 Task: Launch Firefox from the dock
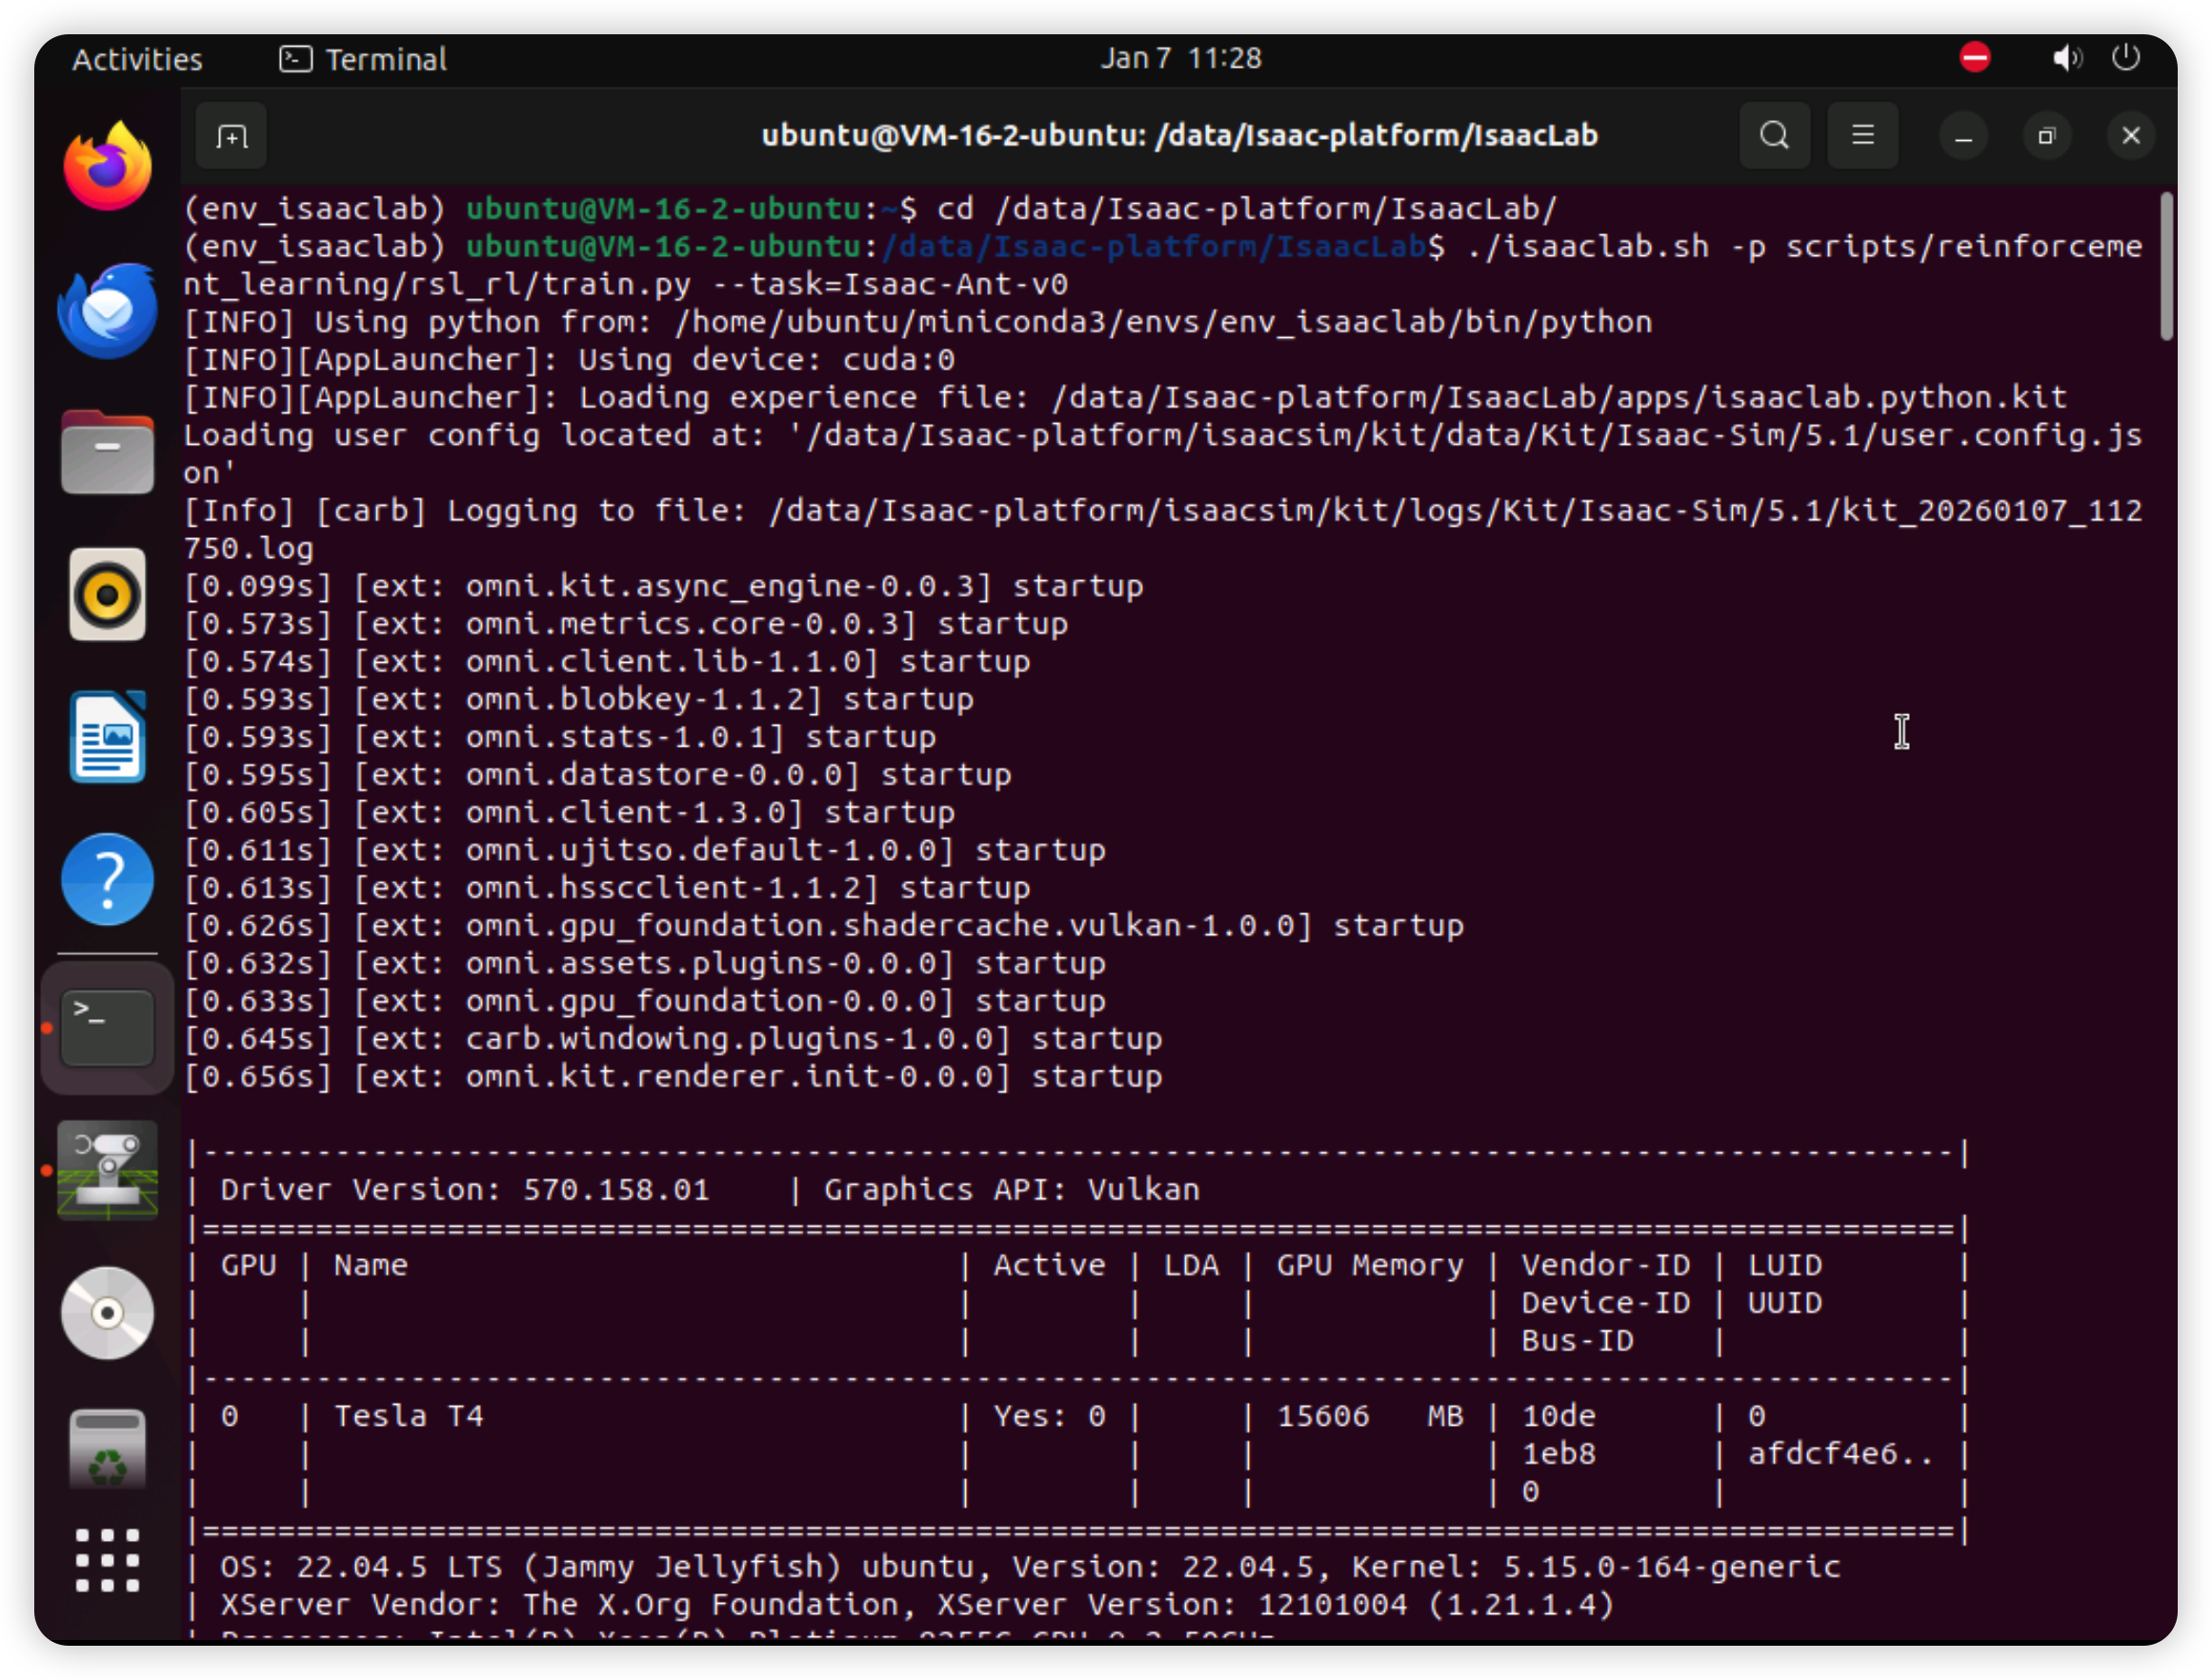(x=108, y=167)
